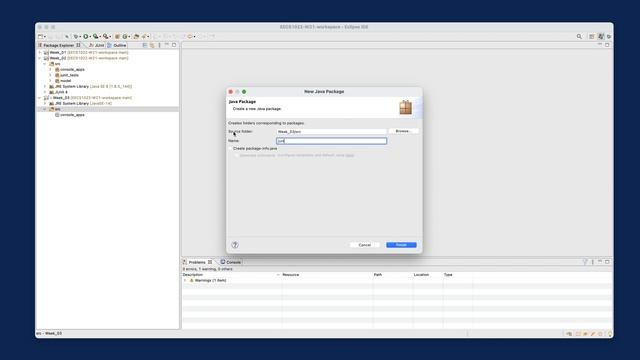Collapse the Week_02 project
Screen dimensions: 640x360
(x=40, y=58)
